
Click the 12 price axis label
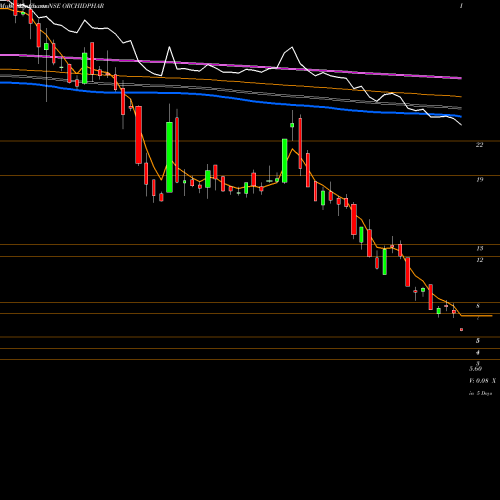[480, 260]
